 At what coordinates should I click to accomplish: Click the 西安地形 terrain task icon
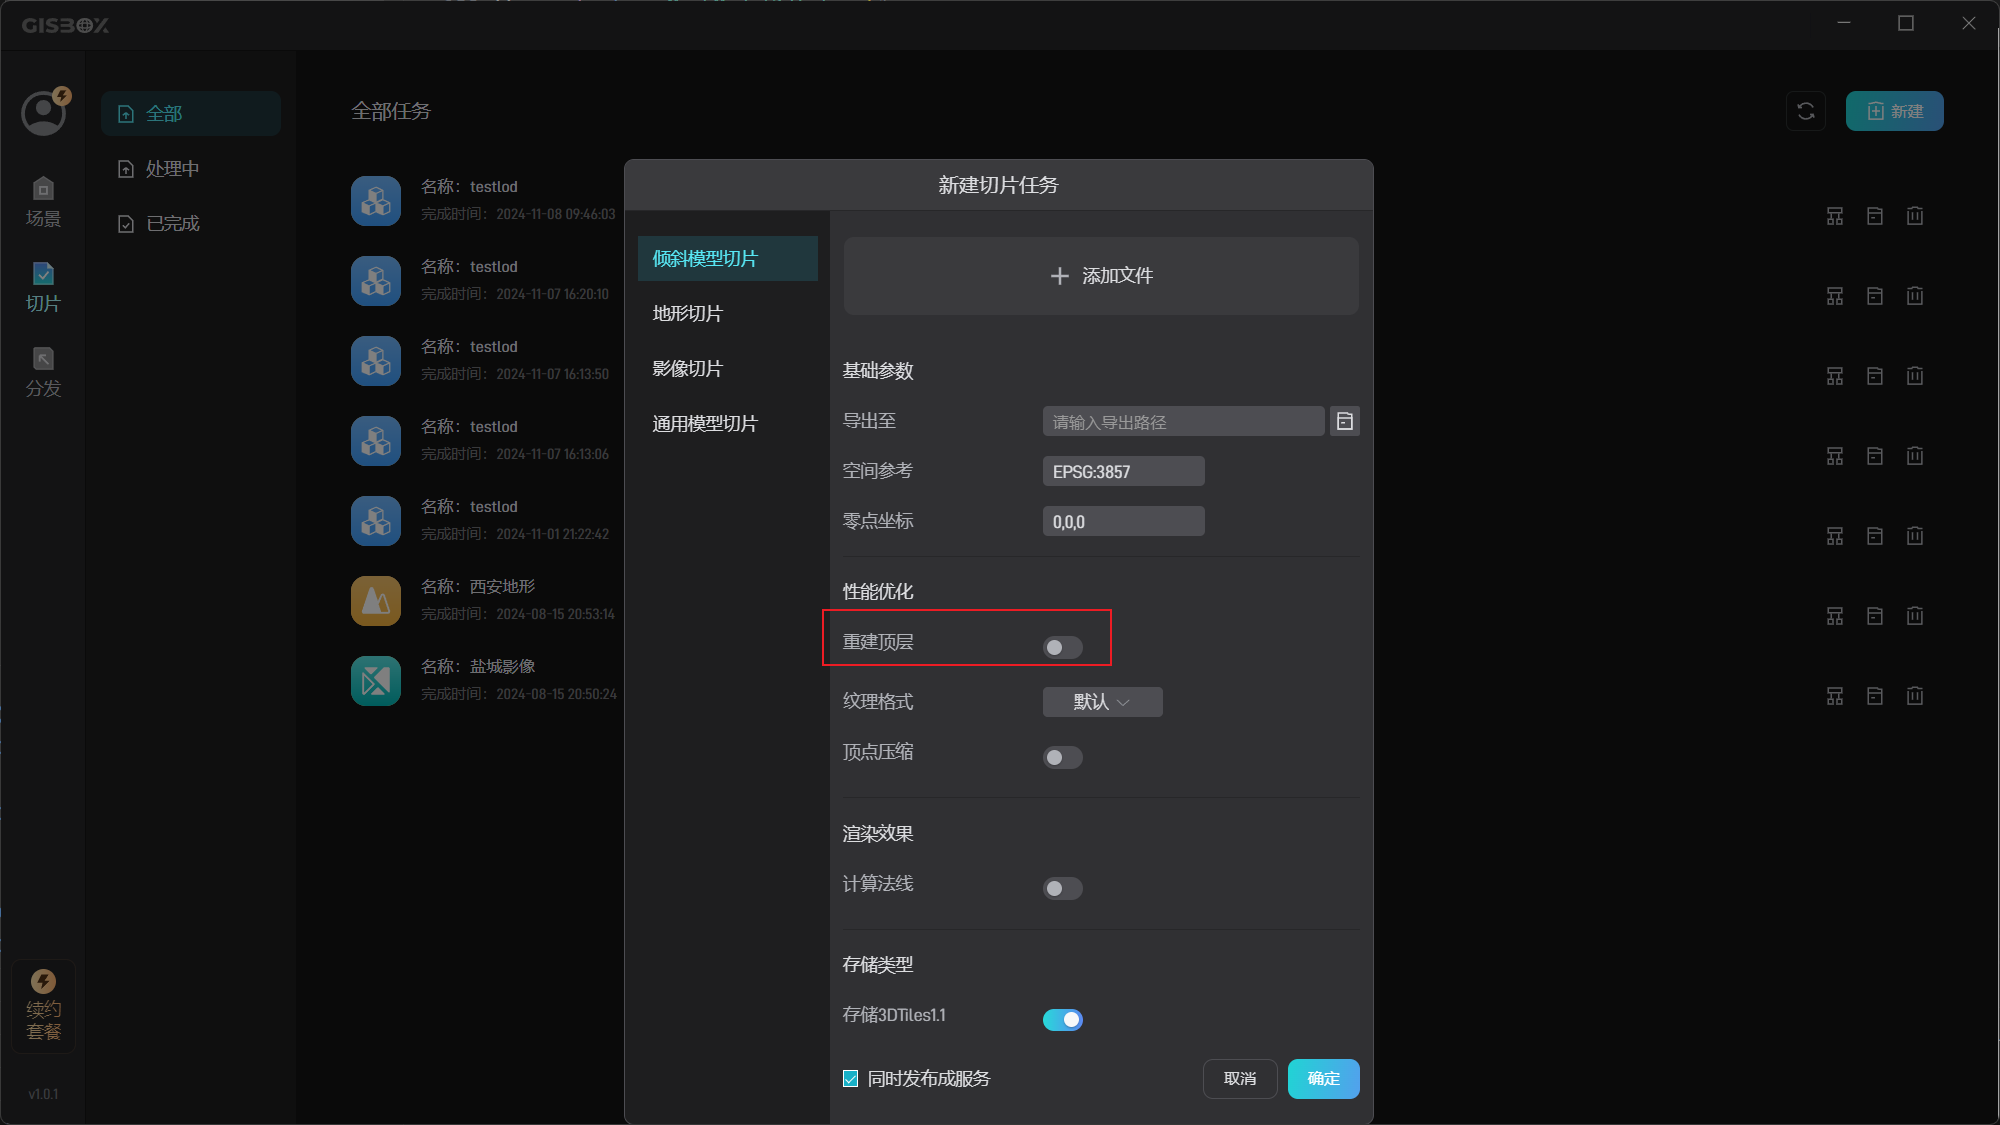(x=376, y=601)
